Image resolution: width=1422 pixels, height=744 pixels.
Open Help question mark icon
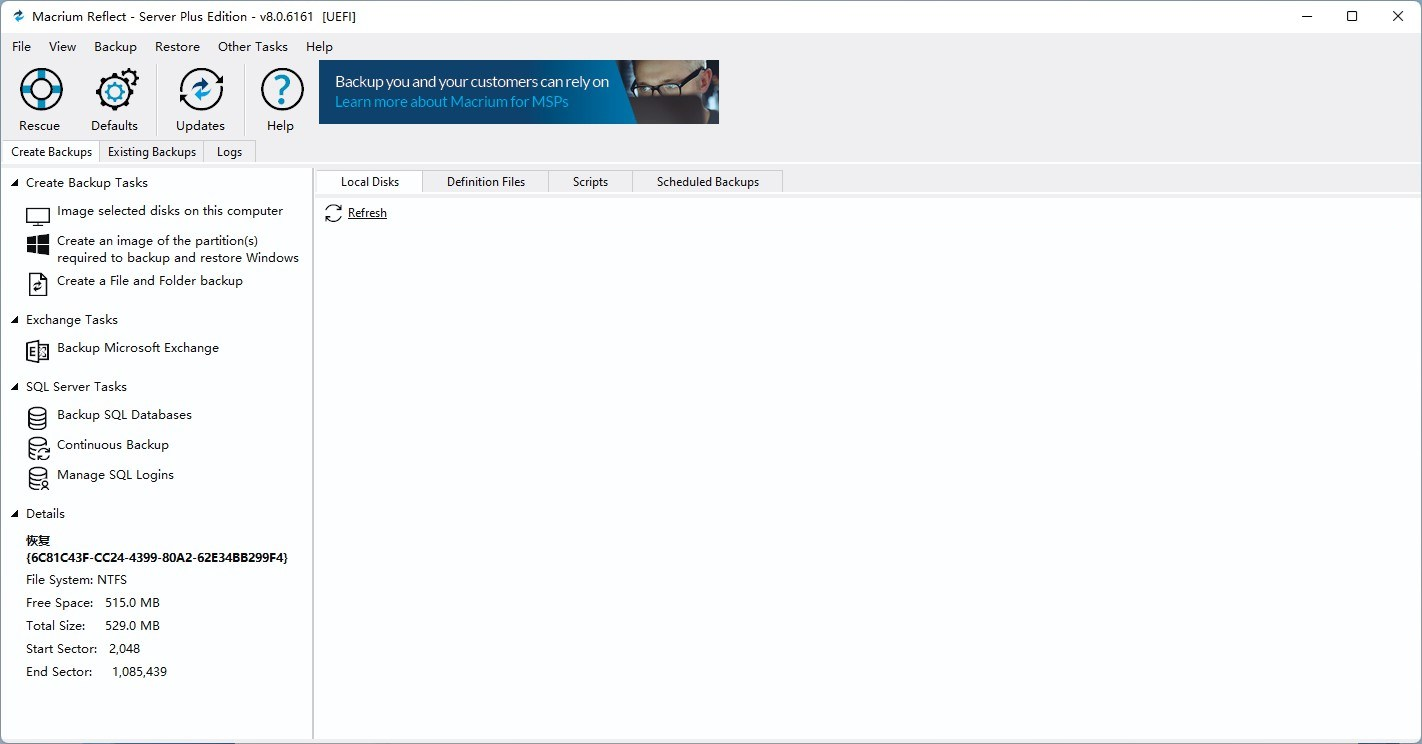click(x=281, y=91)
